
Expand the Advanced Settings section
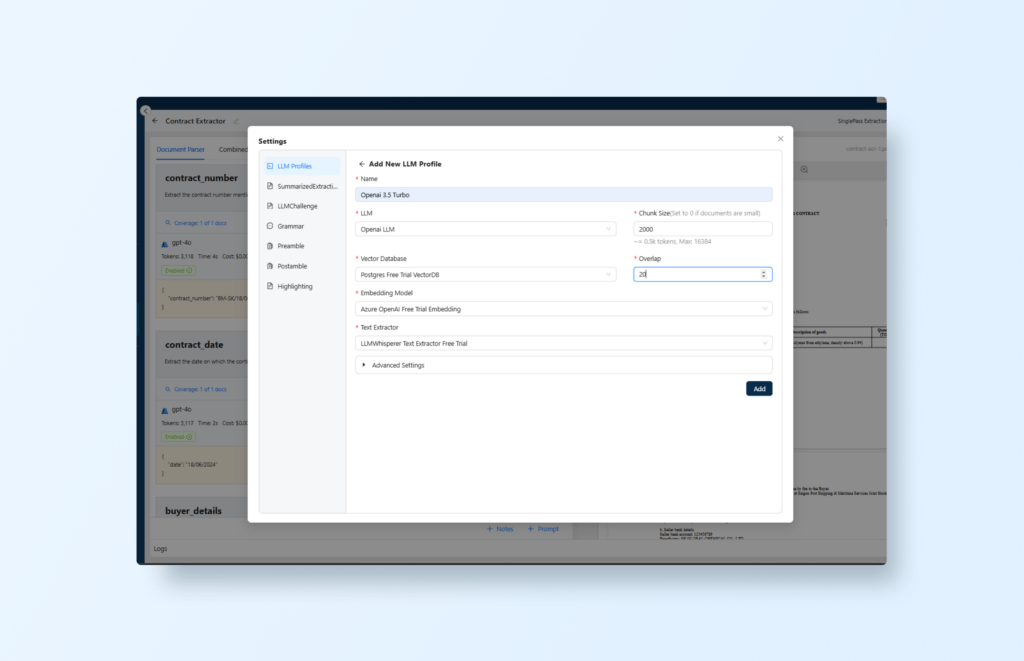397,365
